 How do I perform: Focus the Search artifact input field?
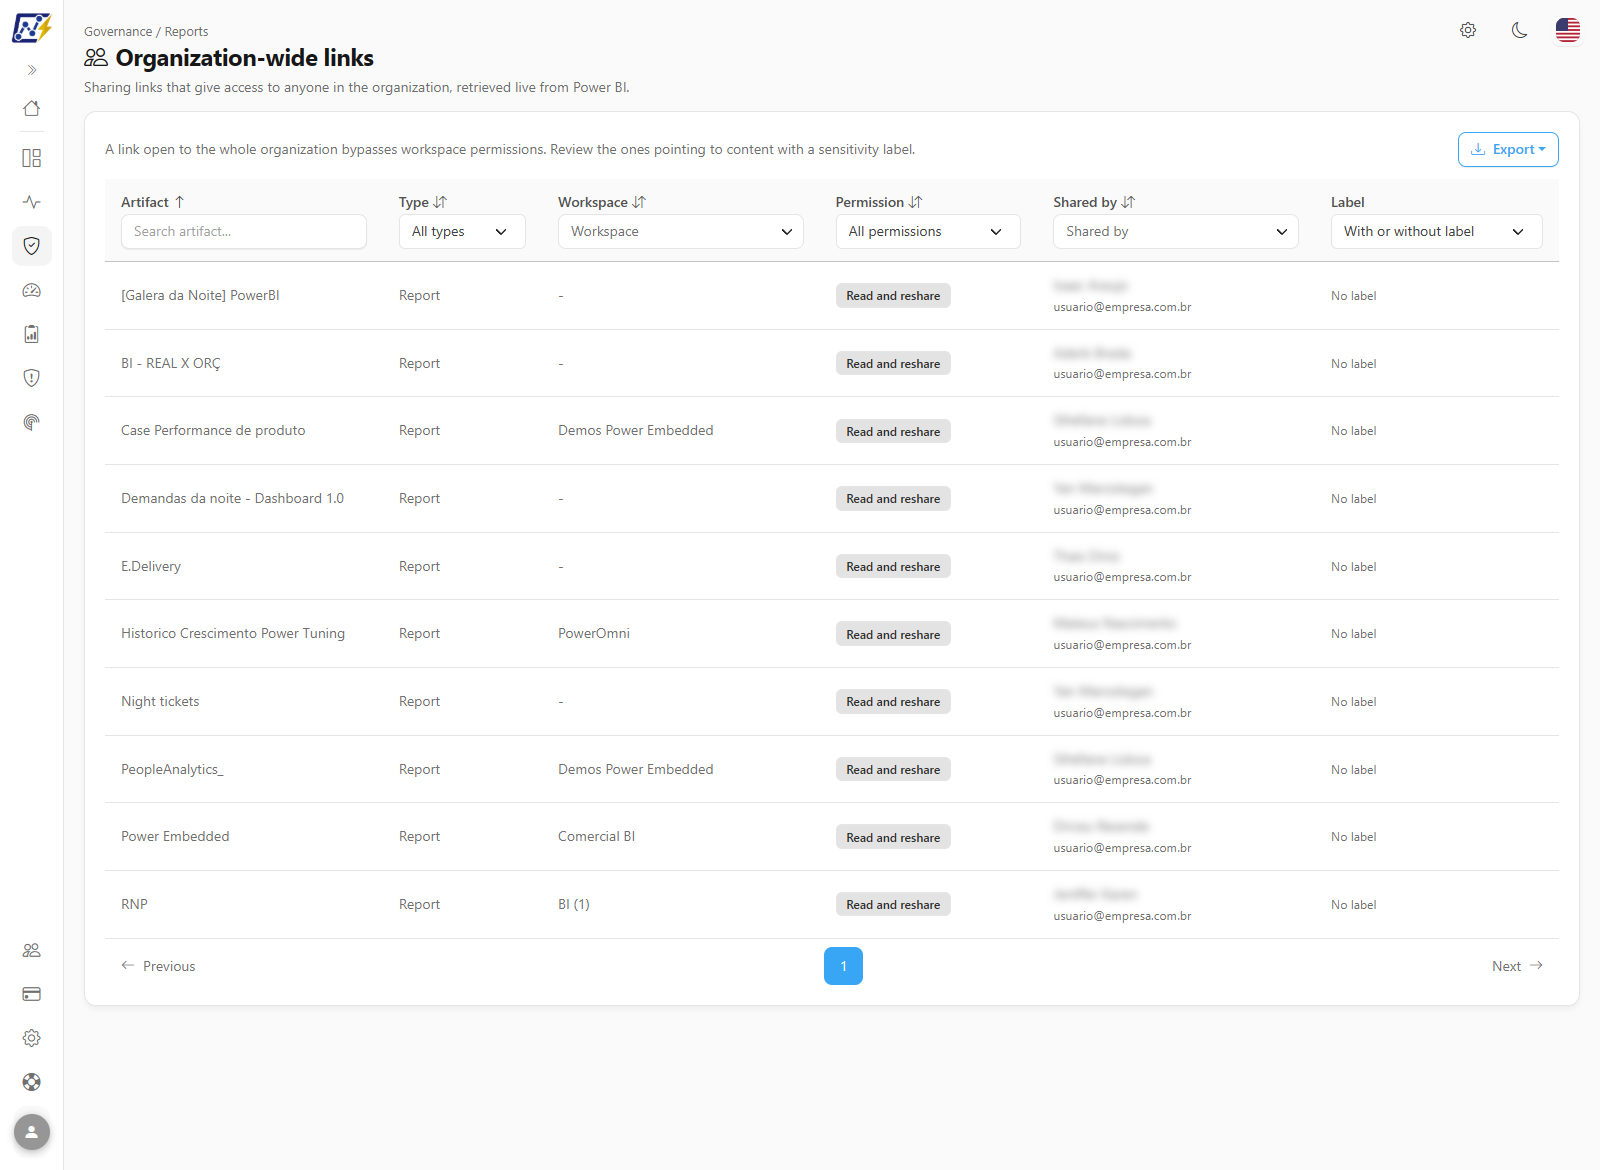click(x=244, y=231)
